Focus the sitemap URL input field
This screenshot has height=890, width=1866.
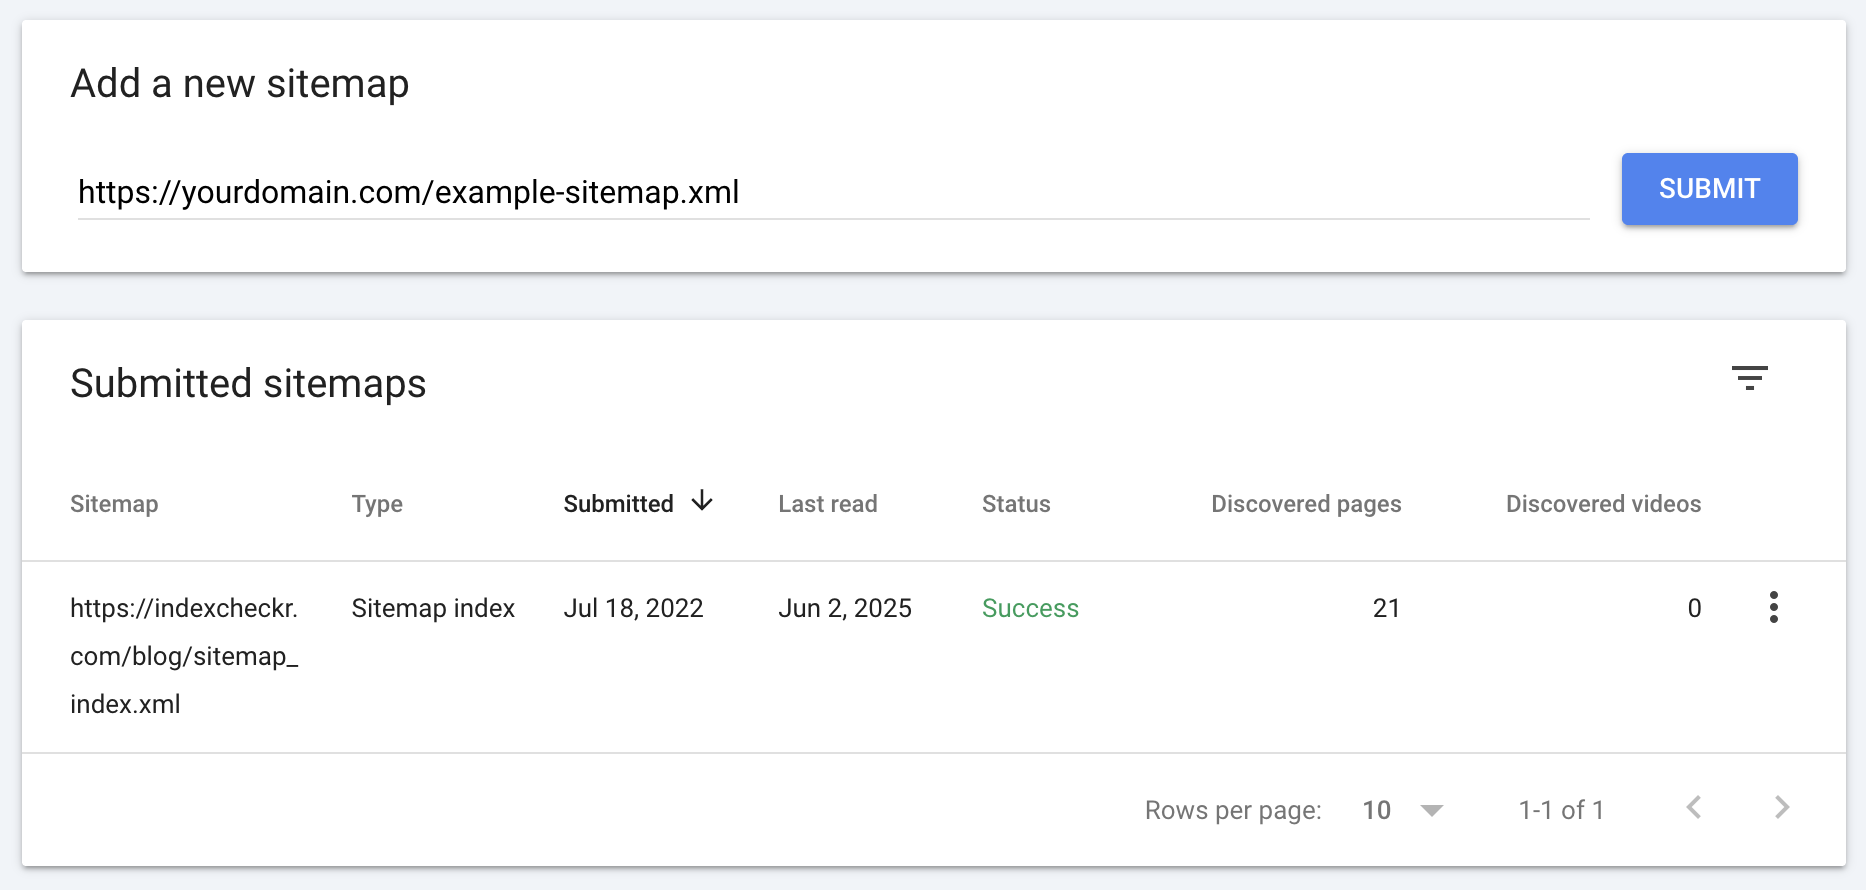(x=833, y=192)
